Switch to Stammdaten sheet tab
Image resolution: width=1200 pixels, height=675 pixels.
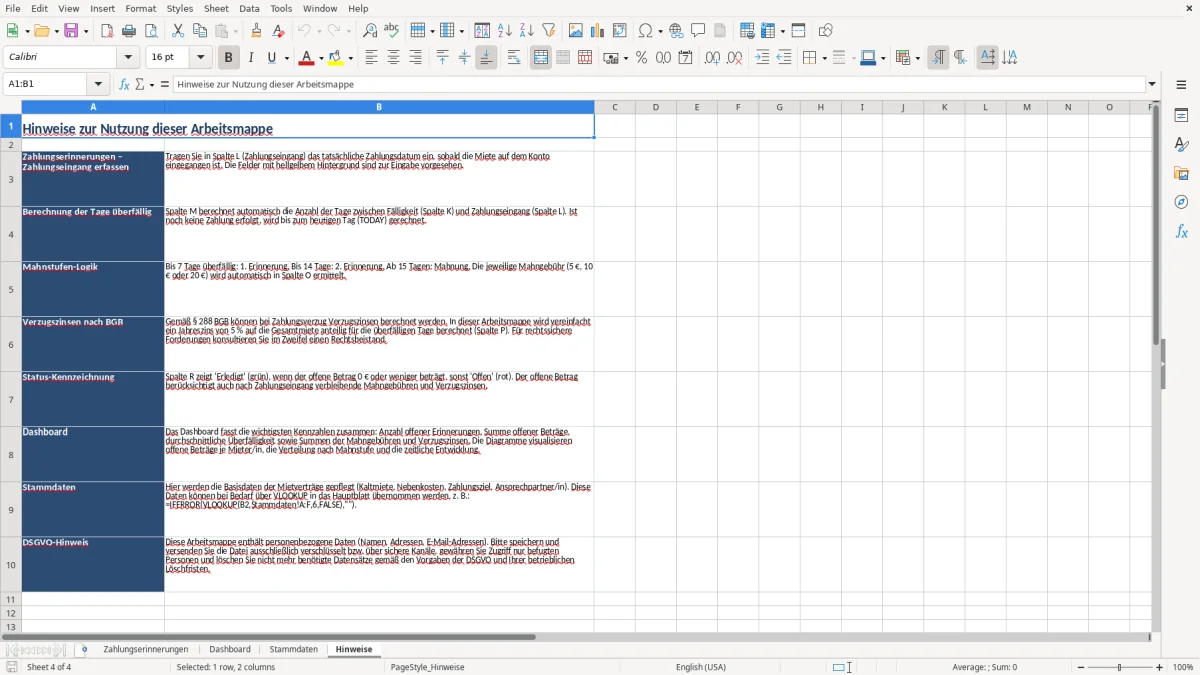[x=294, y=649]
